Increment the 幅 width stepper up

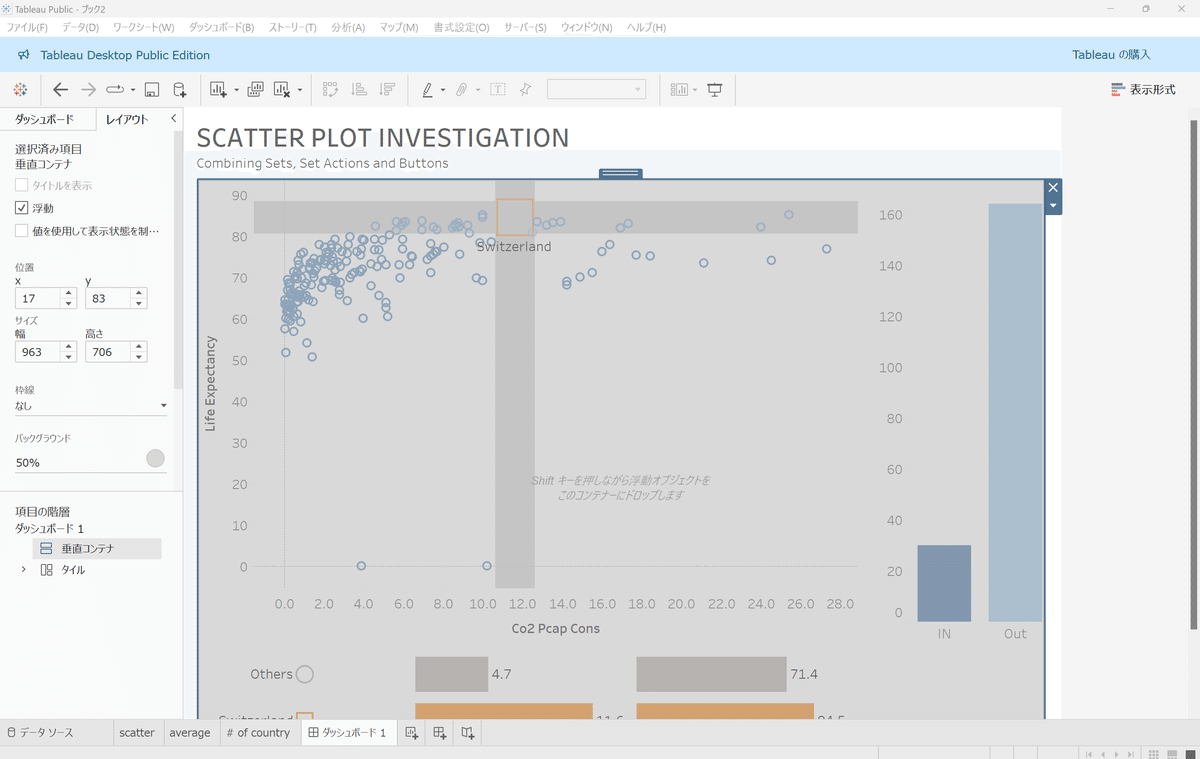[x=69, y=347]
